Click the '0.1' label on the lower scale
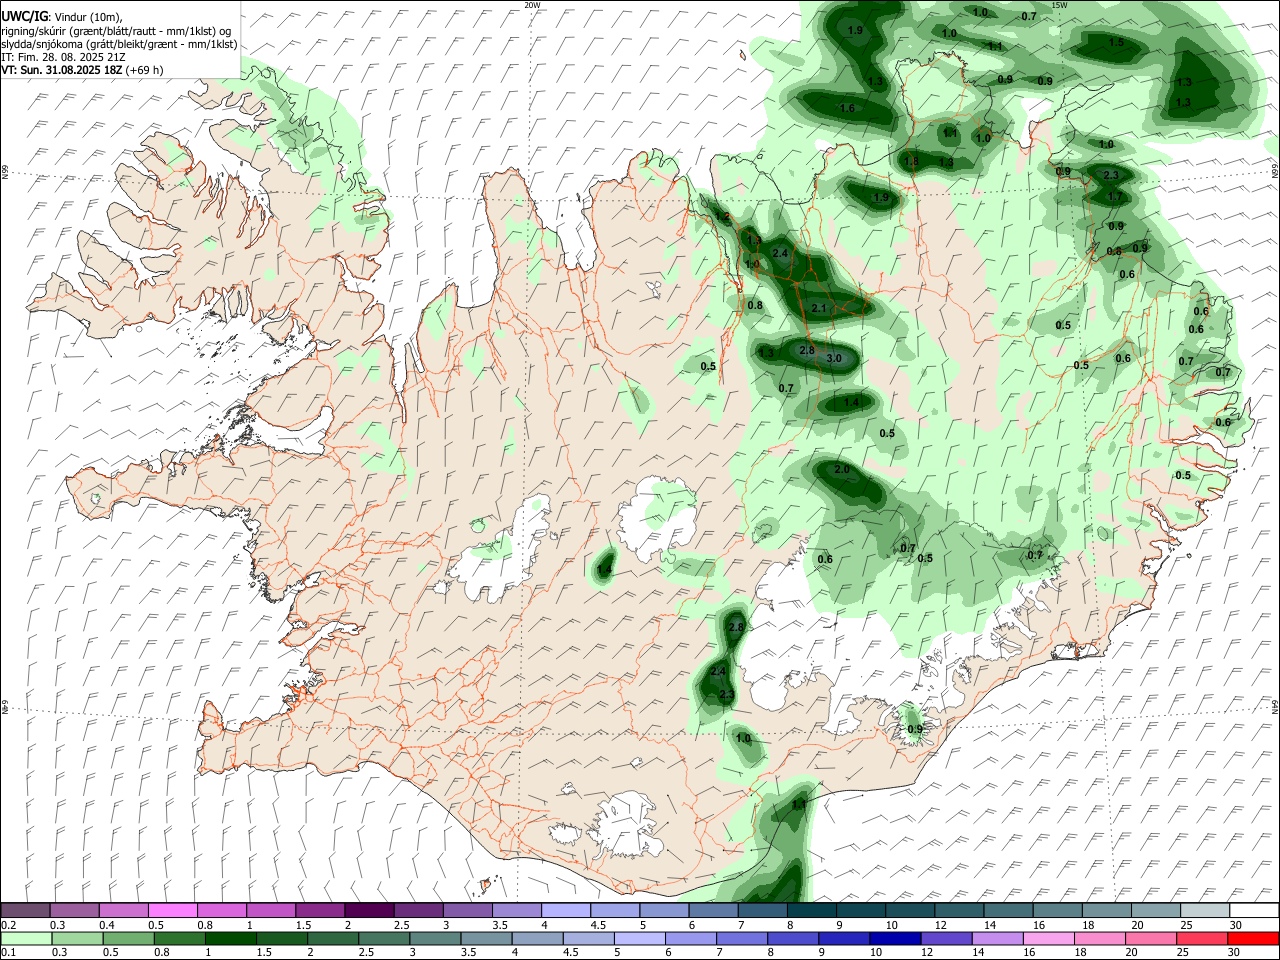The width and height of the screenshot is (1280, 960). pyautogui.click(x=8, y=952)
